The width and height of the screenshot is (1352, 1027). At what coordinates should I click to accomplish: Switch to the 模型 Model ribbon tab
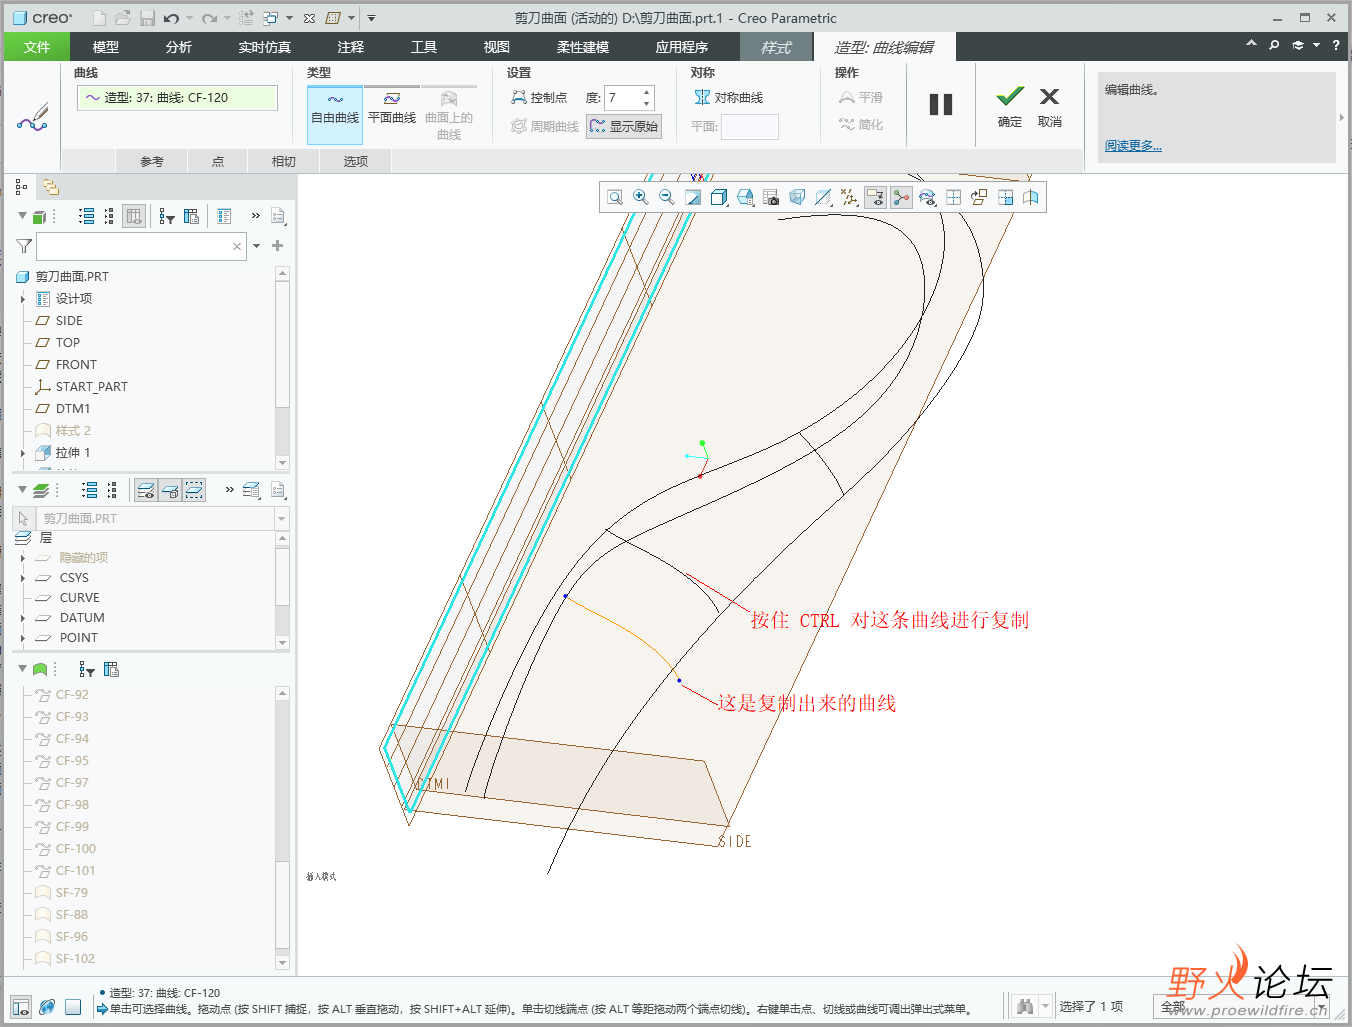(x=106, y=47)
